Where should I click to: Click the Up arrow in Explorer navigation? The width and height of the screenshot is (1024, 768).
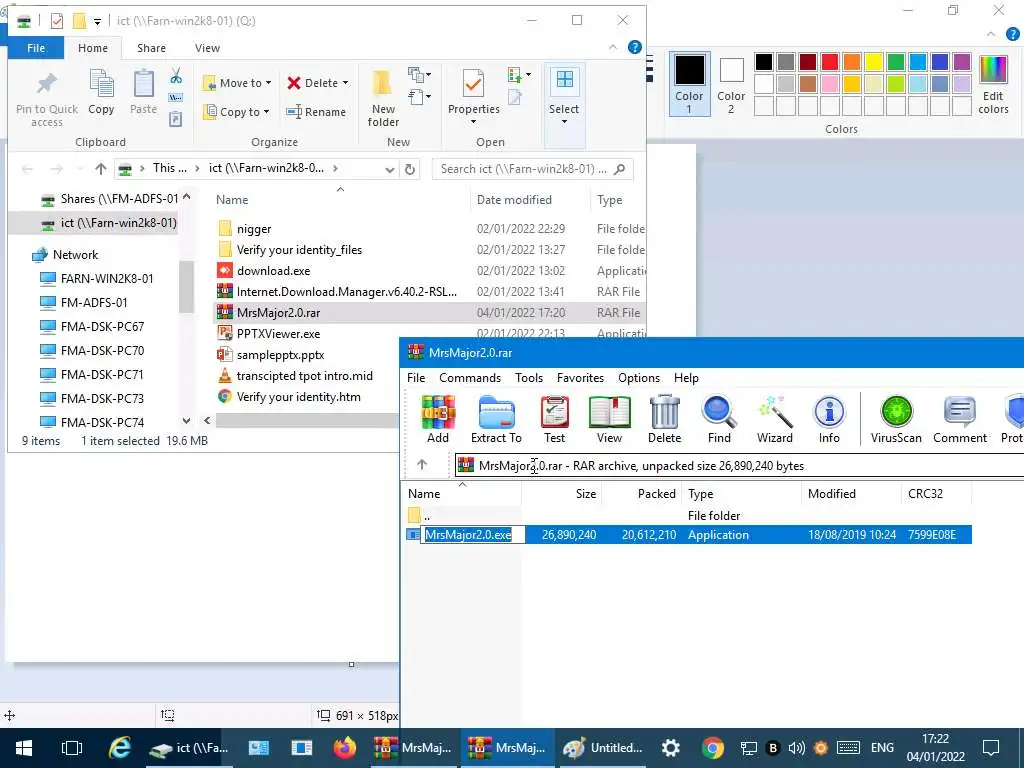101,169
